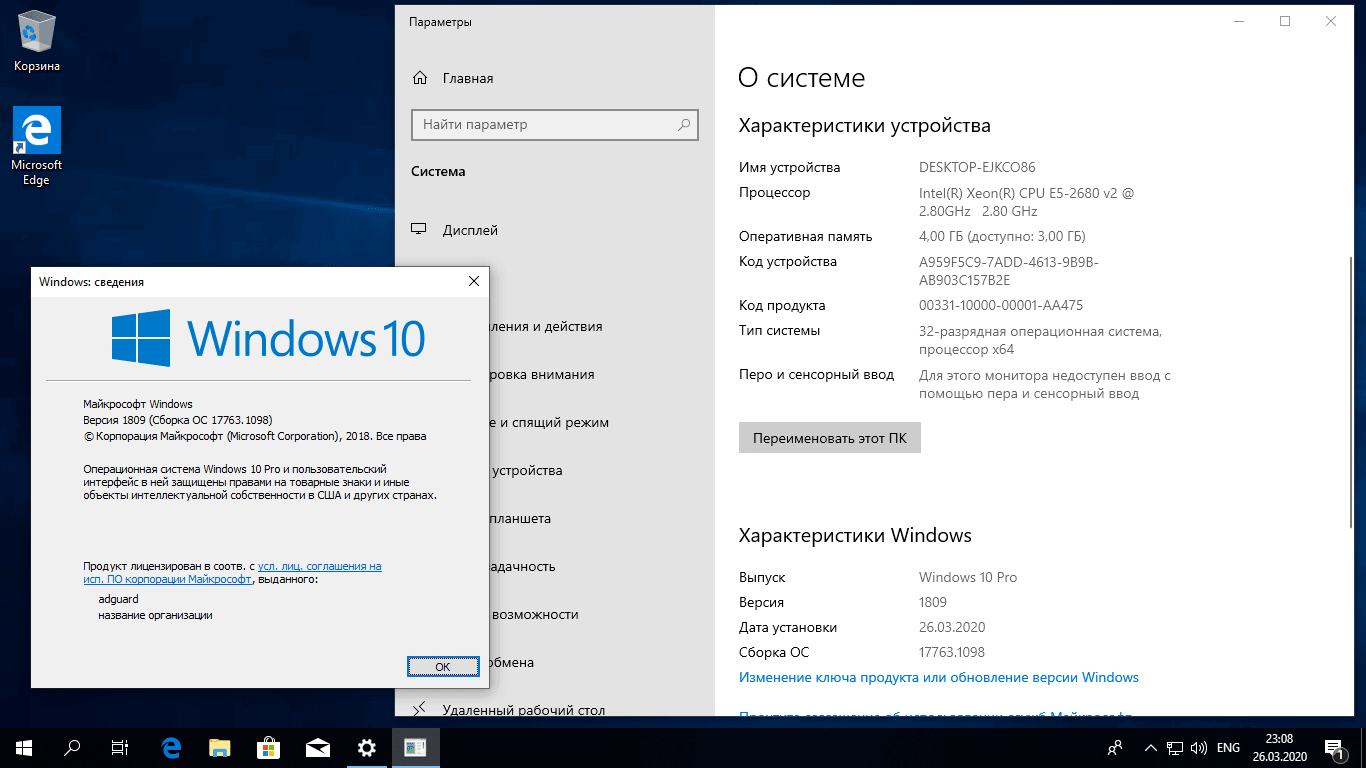Open the Mail app on taskbar
This screenshot has width=1366, height=768.
tap(318, 747)
